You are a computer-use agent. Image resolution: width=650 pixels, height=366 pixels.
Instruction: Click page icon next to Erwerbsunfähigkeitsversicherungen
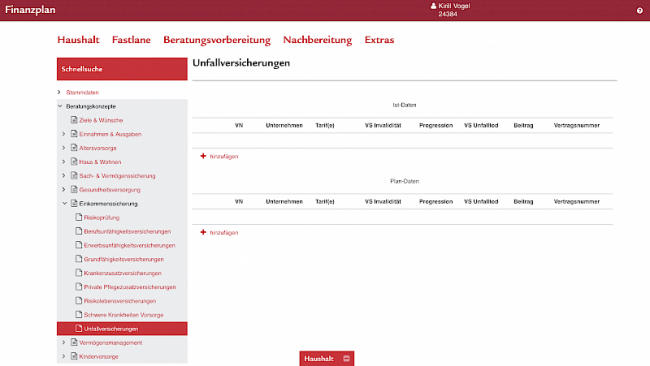[x=79, y=245]
